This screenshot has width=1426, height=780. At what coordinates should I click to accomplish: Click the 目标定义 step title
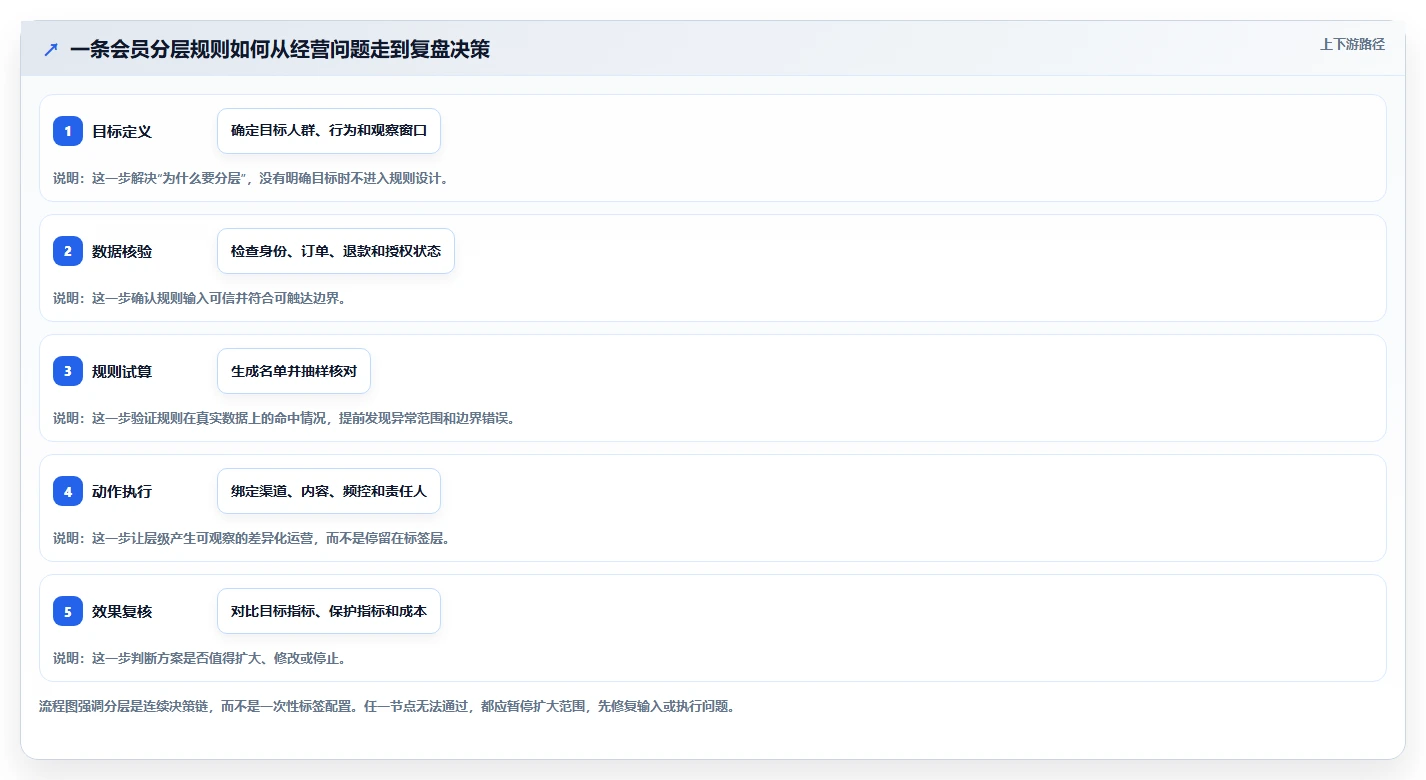(x=122, y=131)
